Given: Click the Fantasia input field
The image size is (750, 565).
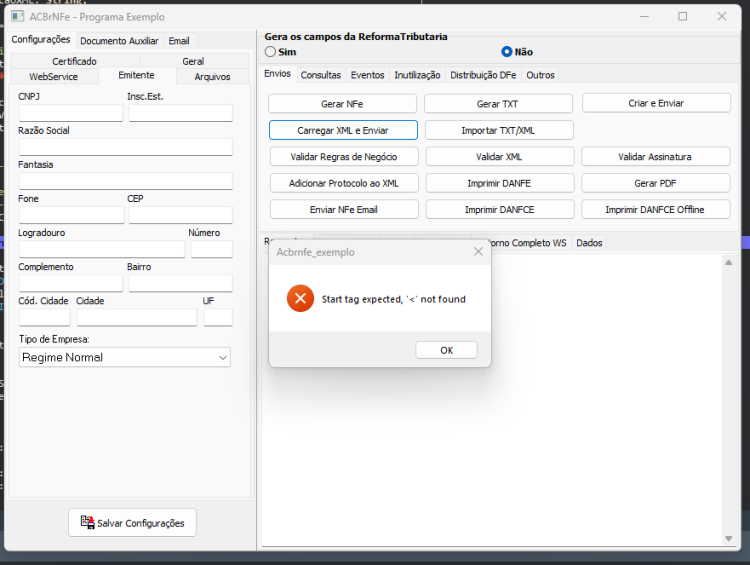Looking at the screenshot, I should (126, 181).
